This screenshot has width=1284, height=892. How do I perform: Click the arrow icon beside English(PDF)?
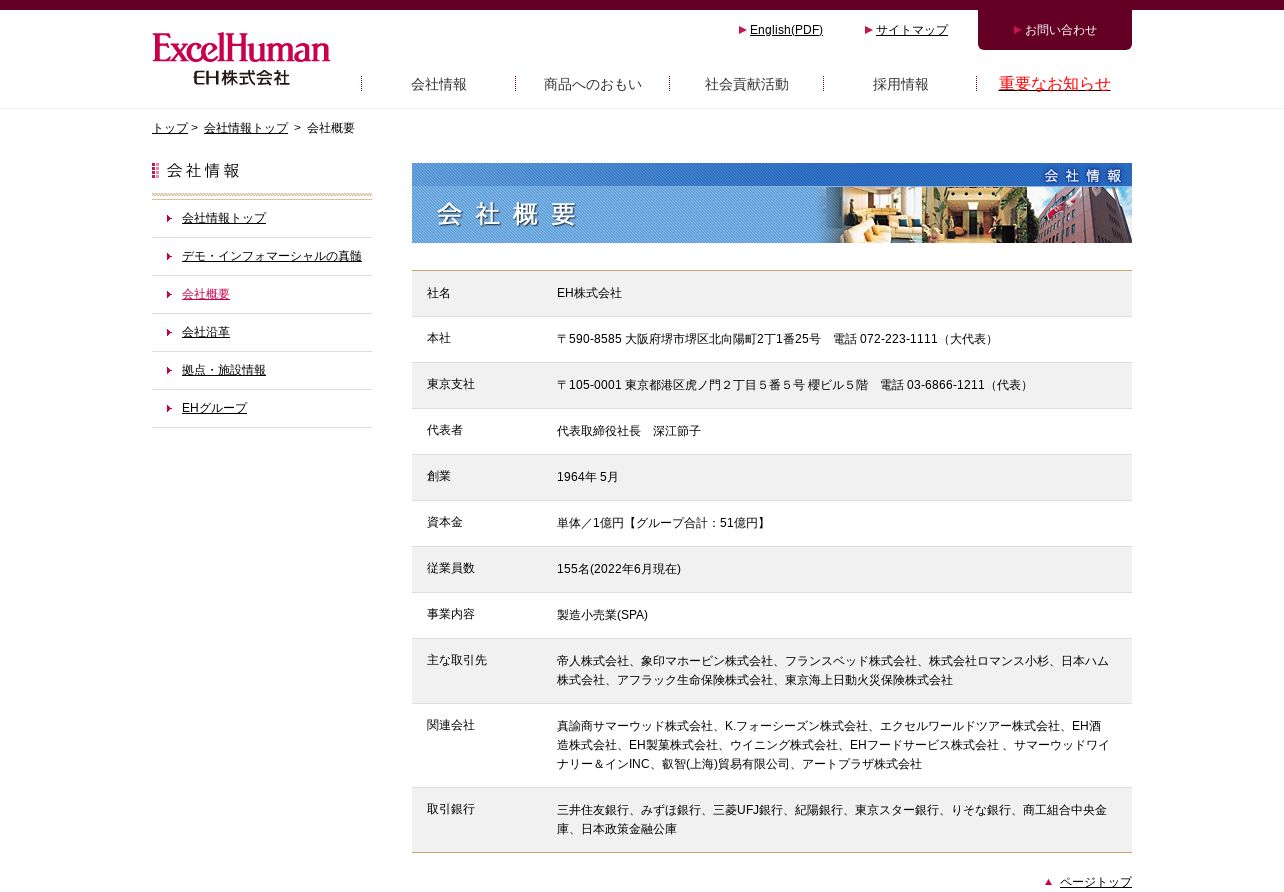pyautogui.click(x=743, y=29)
